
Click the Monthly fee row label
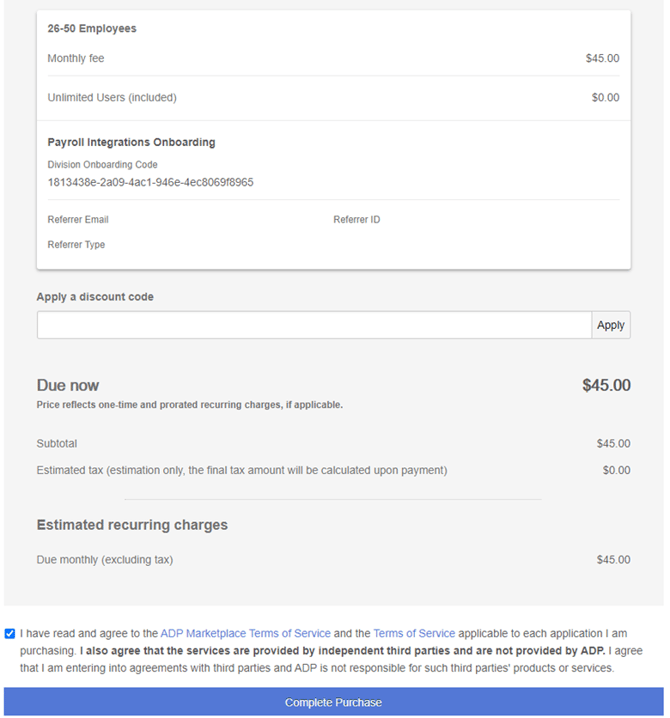(76, 59)
